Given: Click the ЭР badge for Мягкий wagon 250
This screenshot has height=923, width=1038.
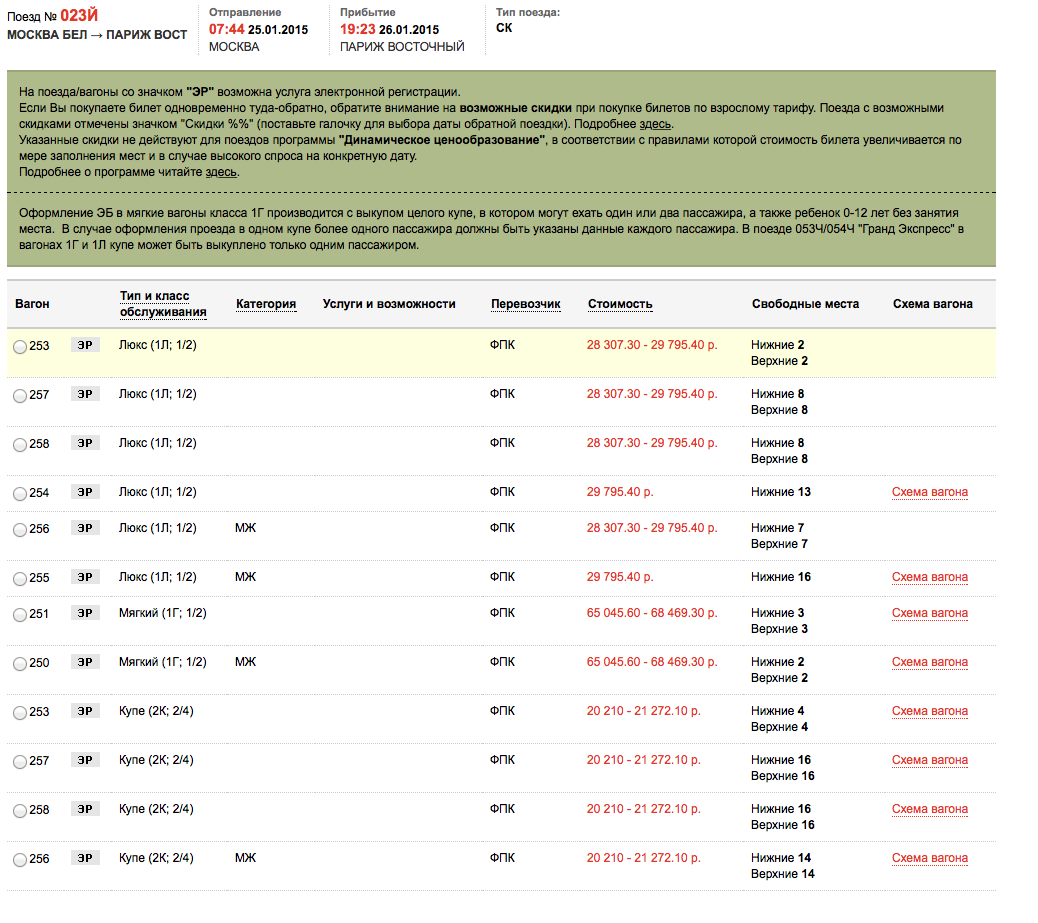Looking at the screenshot, I should [x=85, y=662].
